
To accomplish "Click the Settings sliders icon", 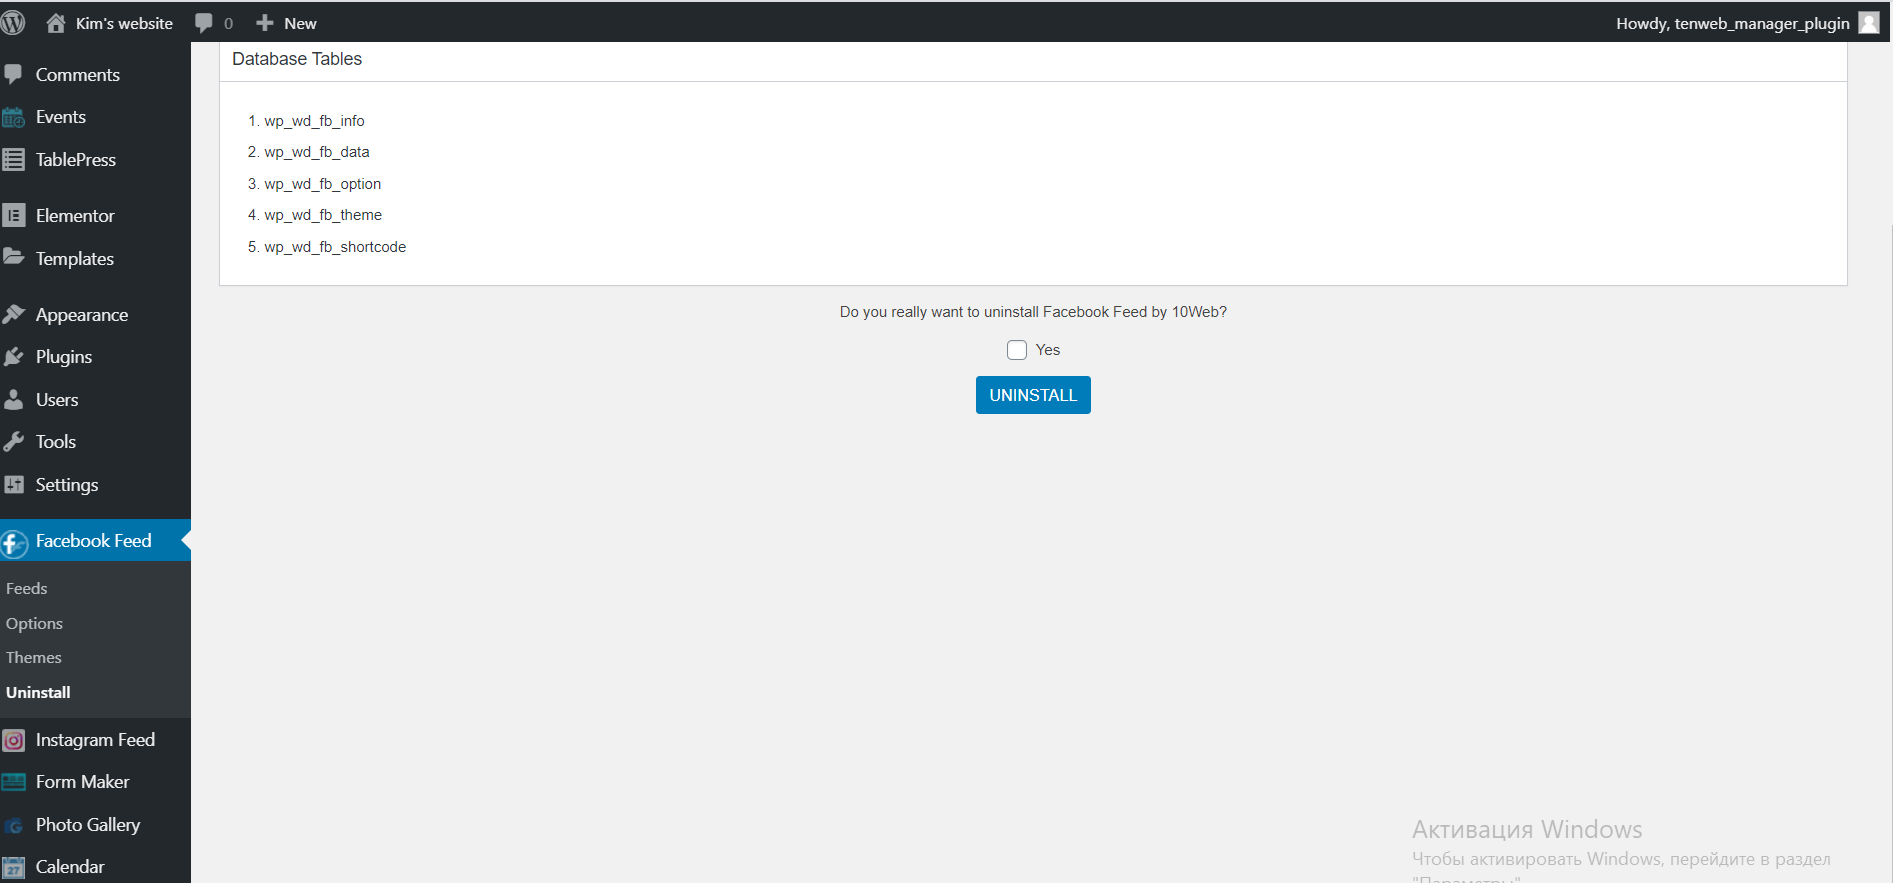I will point(14,484).
